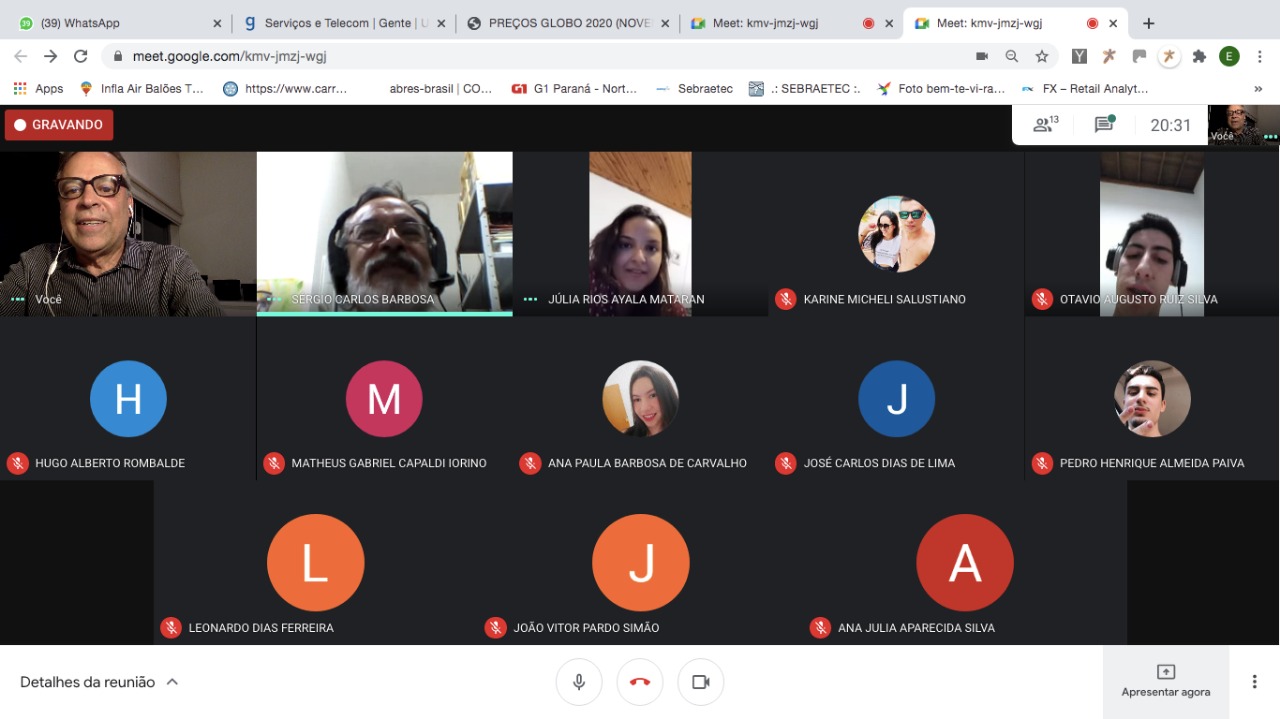Open the participants list icon
Viewport: 1280px width, 719px height.
tap(1045, 125)
